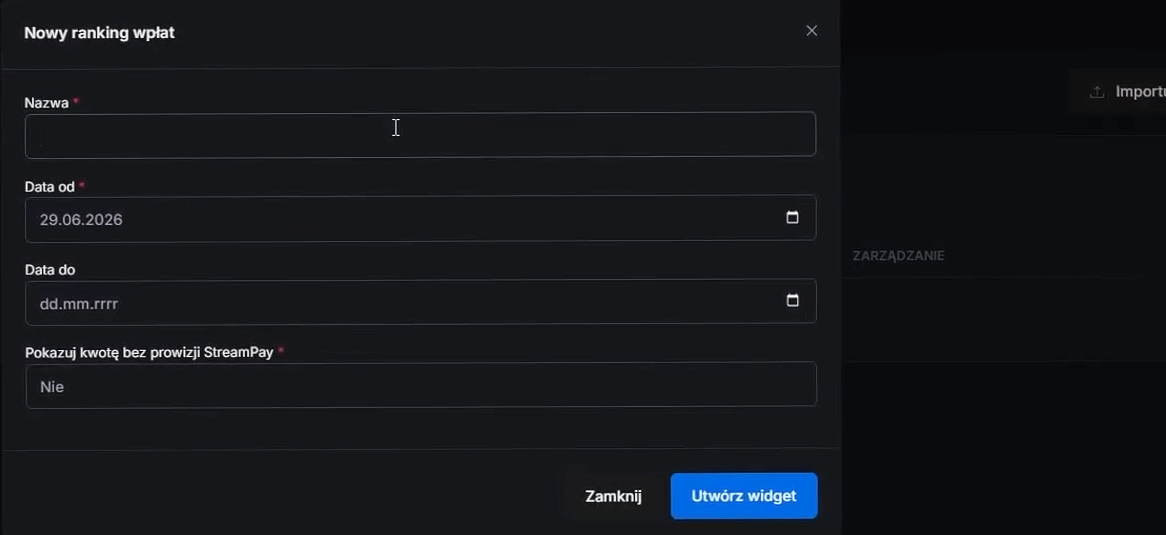Click the upload icon beside Import
Viewport: 1166px width, 535px height.
tap(1096, 92)
